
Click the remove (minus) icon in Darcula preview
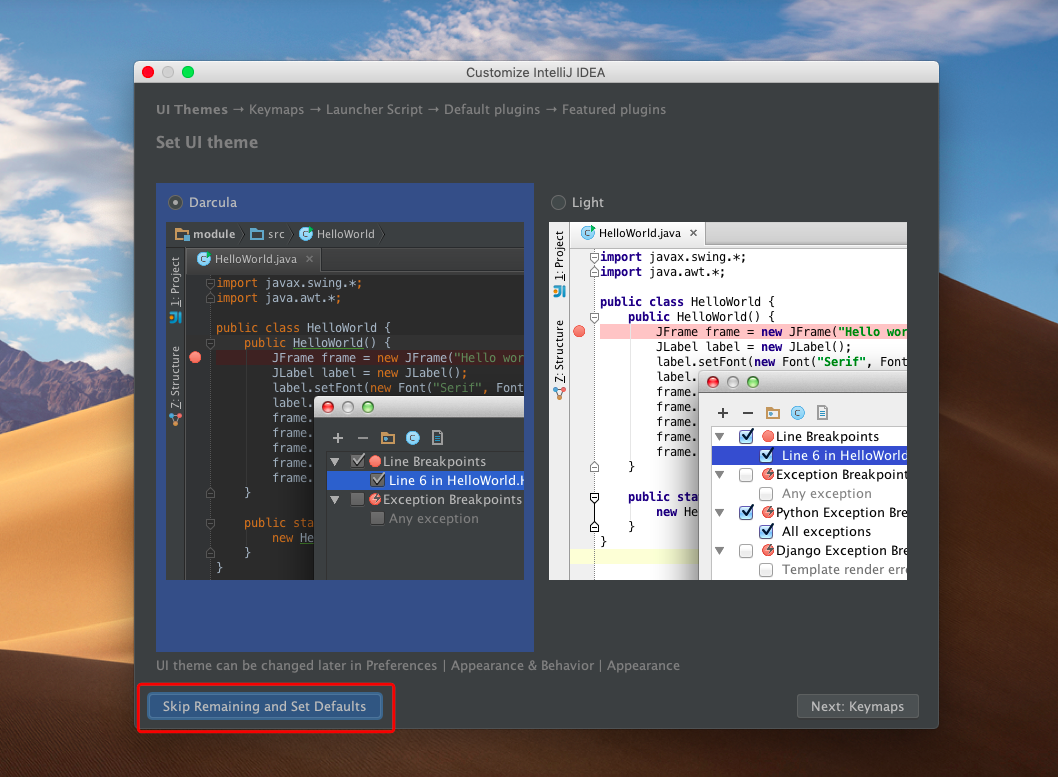[x=362, y=438]
